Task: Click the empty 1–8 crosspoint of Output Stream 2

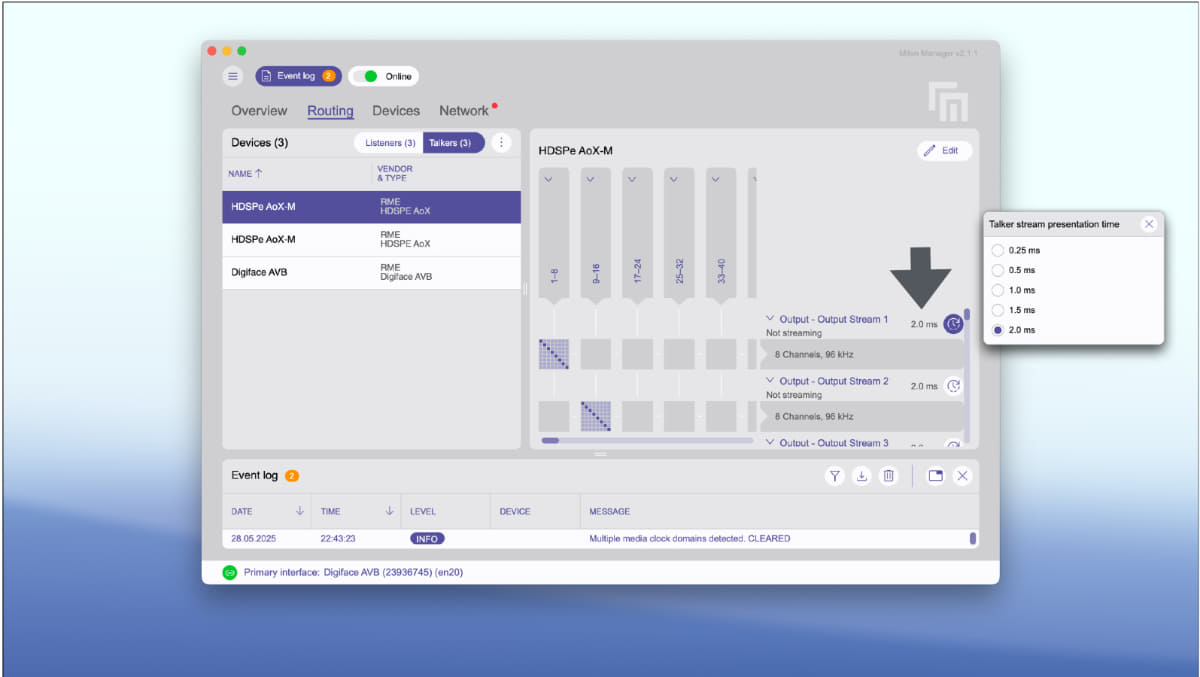Action: tap(554, 416)
